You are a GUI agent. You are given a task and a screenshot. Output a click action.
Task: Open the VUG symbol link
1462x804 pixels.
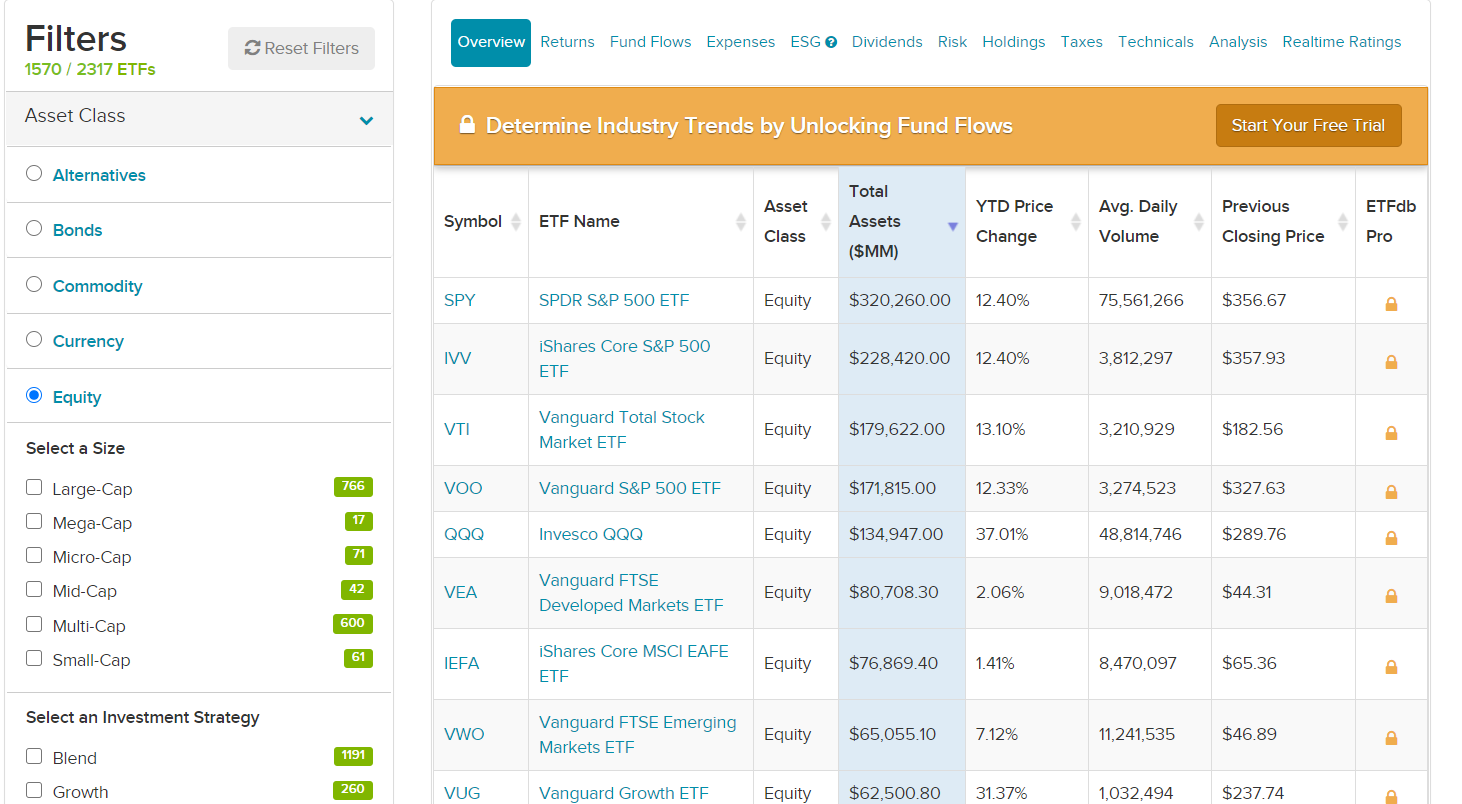pyautogui.click(x=462, y=793)
